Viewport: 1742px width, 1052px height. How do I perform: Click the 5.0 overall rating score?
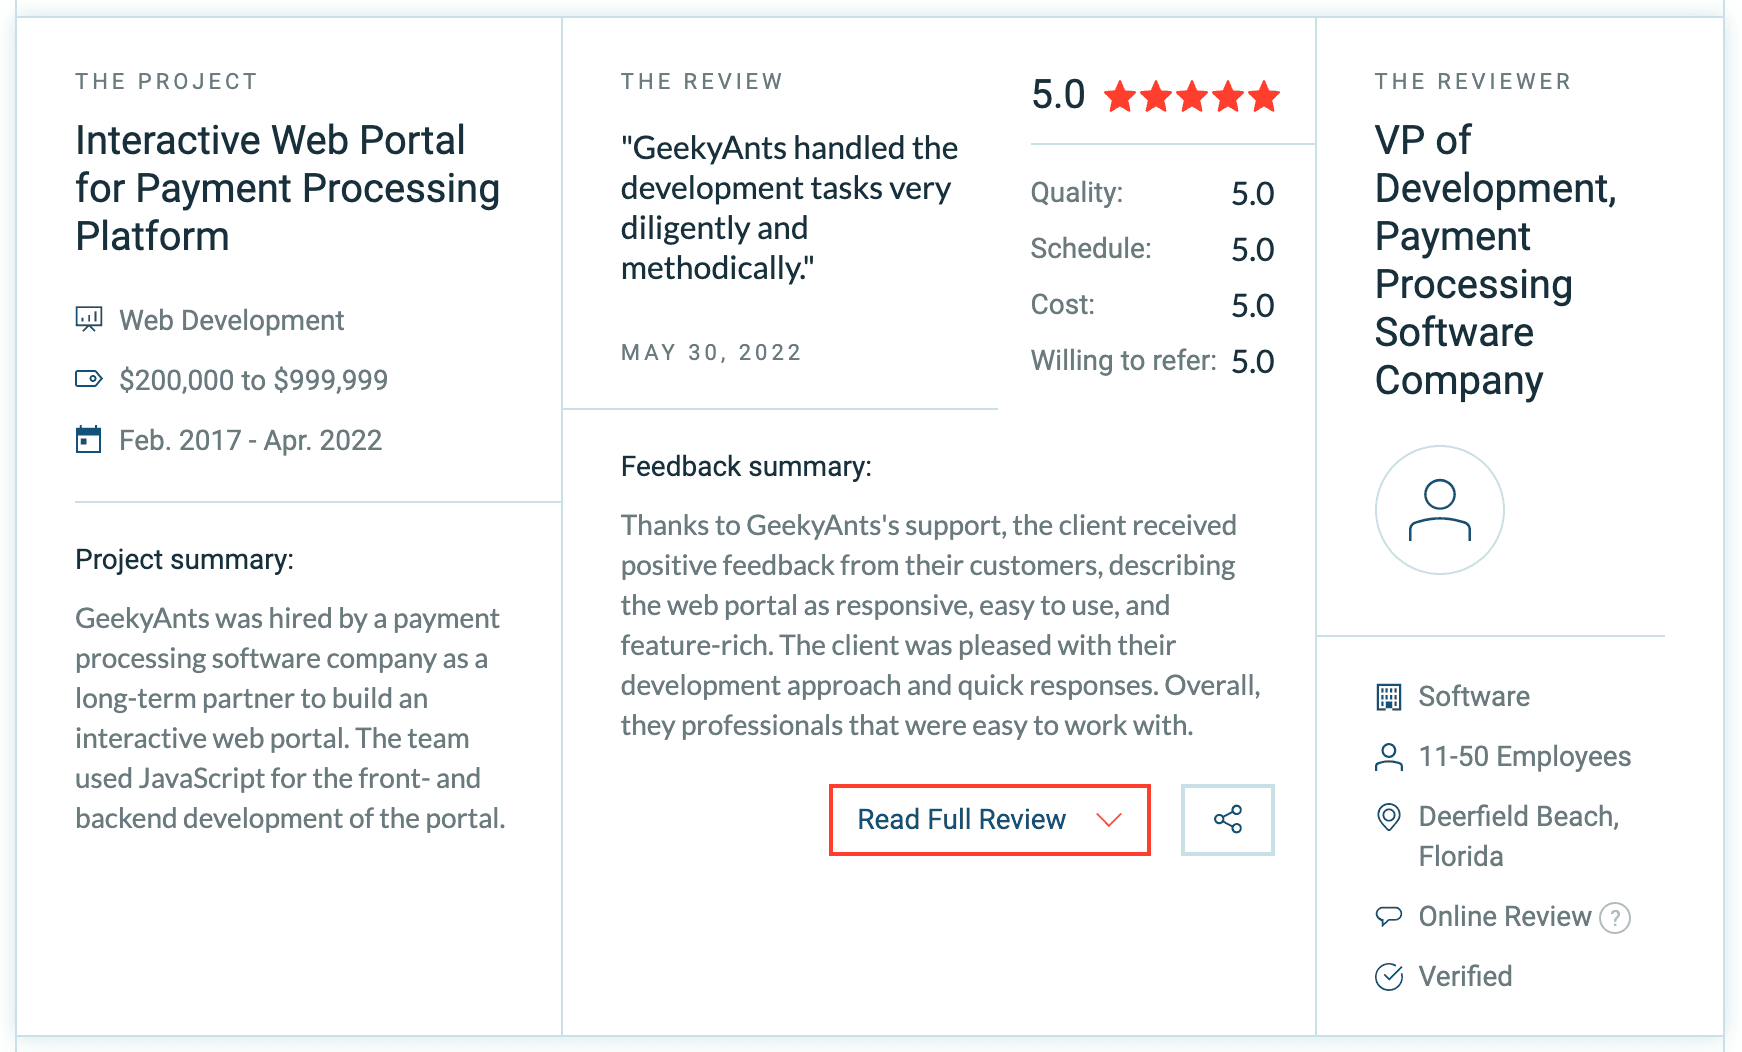(x=1058, y=95)
